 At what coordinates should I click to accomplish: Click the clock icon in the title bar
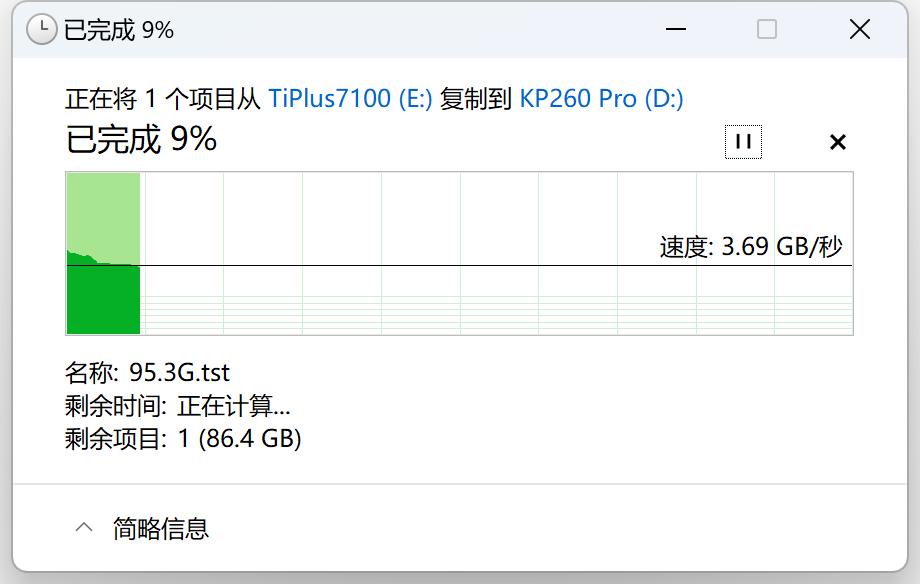[x=41, y=29]
